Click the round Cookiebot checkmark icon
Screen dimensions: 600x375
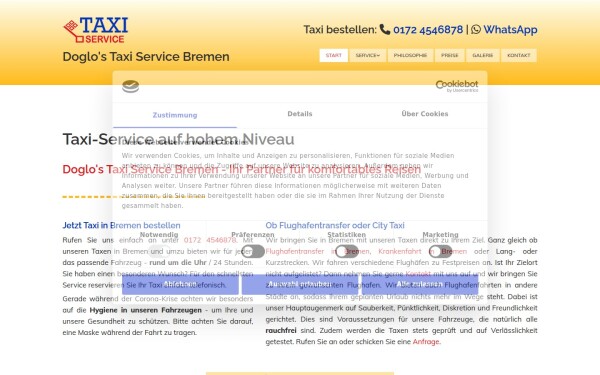coord(130,86)
